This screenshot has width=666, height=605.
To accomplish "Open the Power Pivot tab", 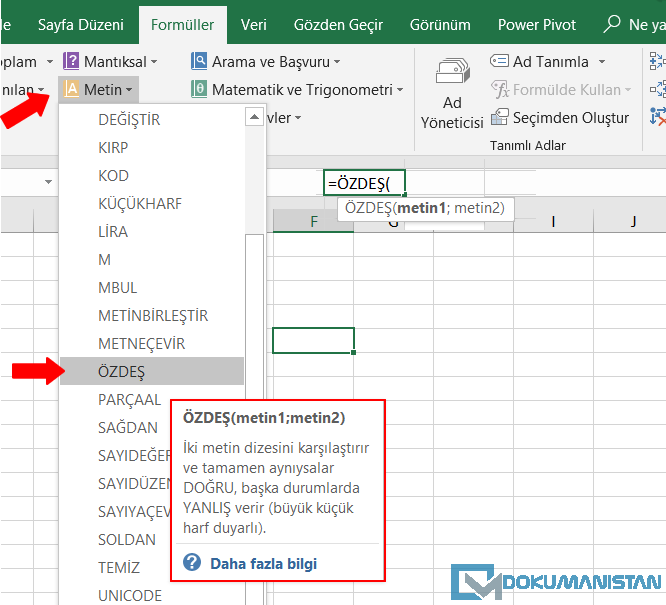I will (537, 25).
